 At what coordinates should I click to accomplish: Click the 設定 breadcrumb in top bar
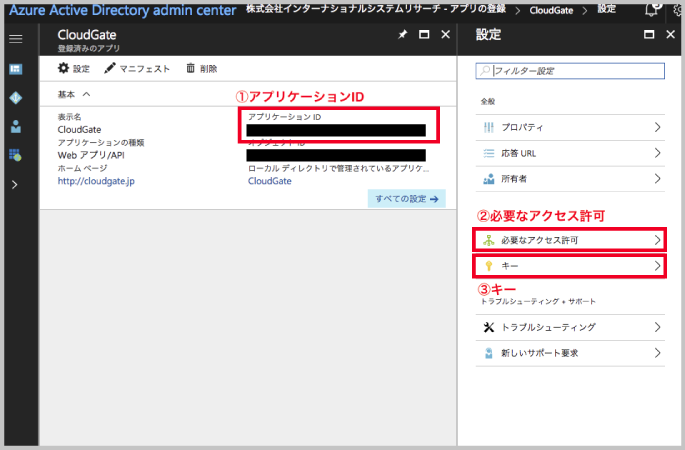point(606,9)
